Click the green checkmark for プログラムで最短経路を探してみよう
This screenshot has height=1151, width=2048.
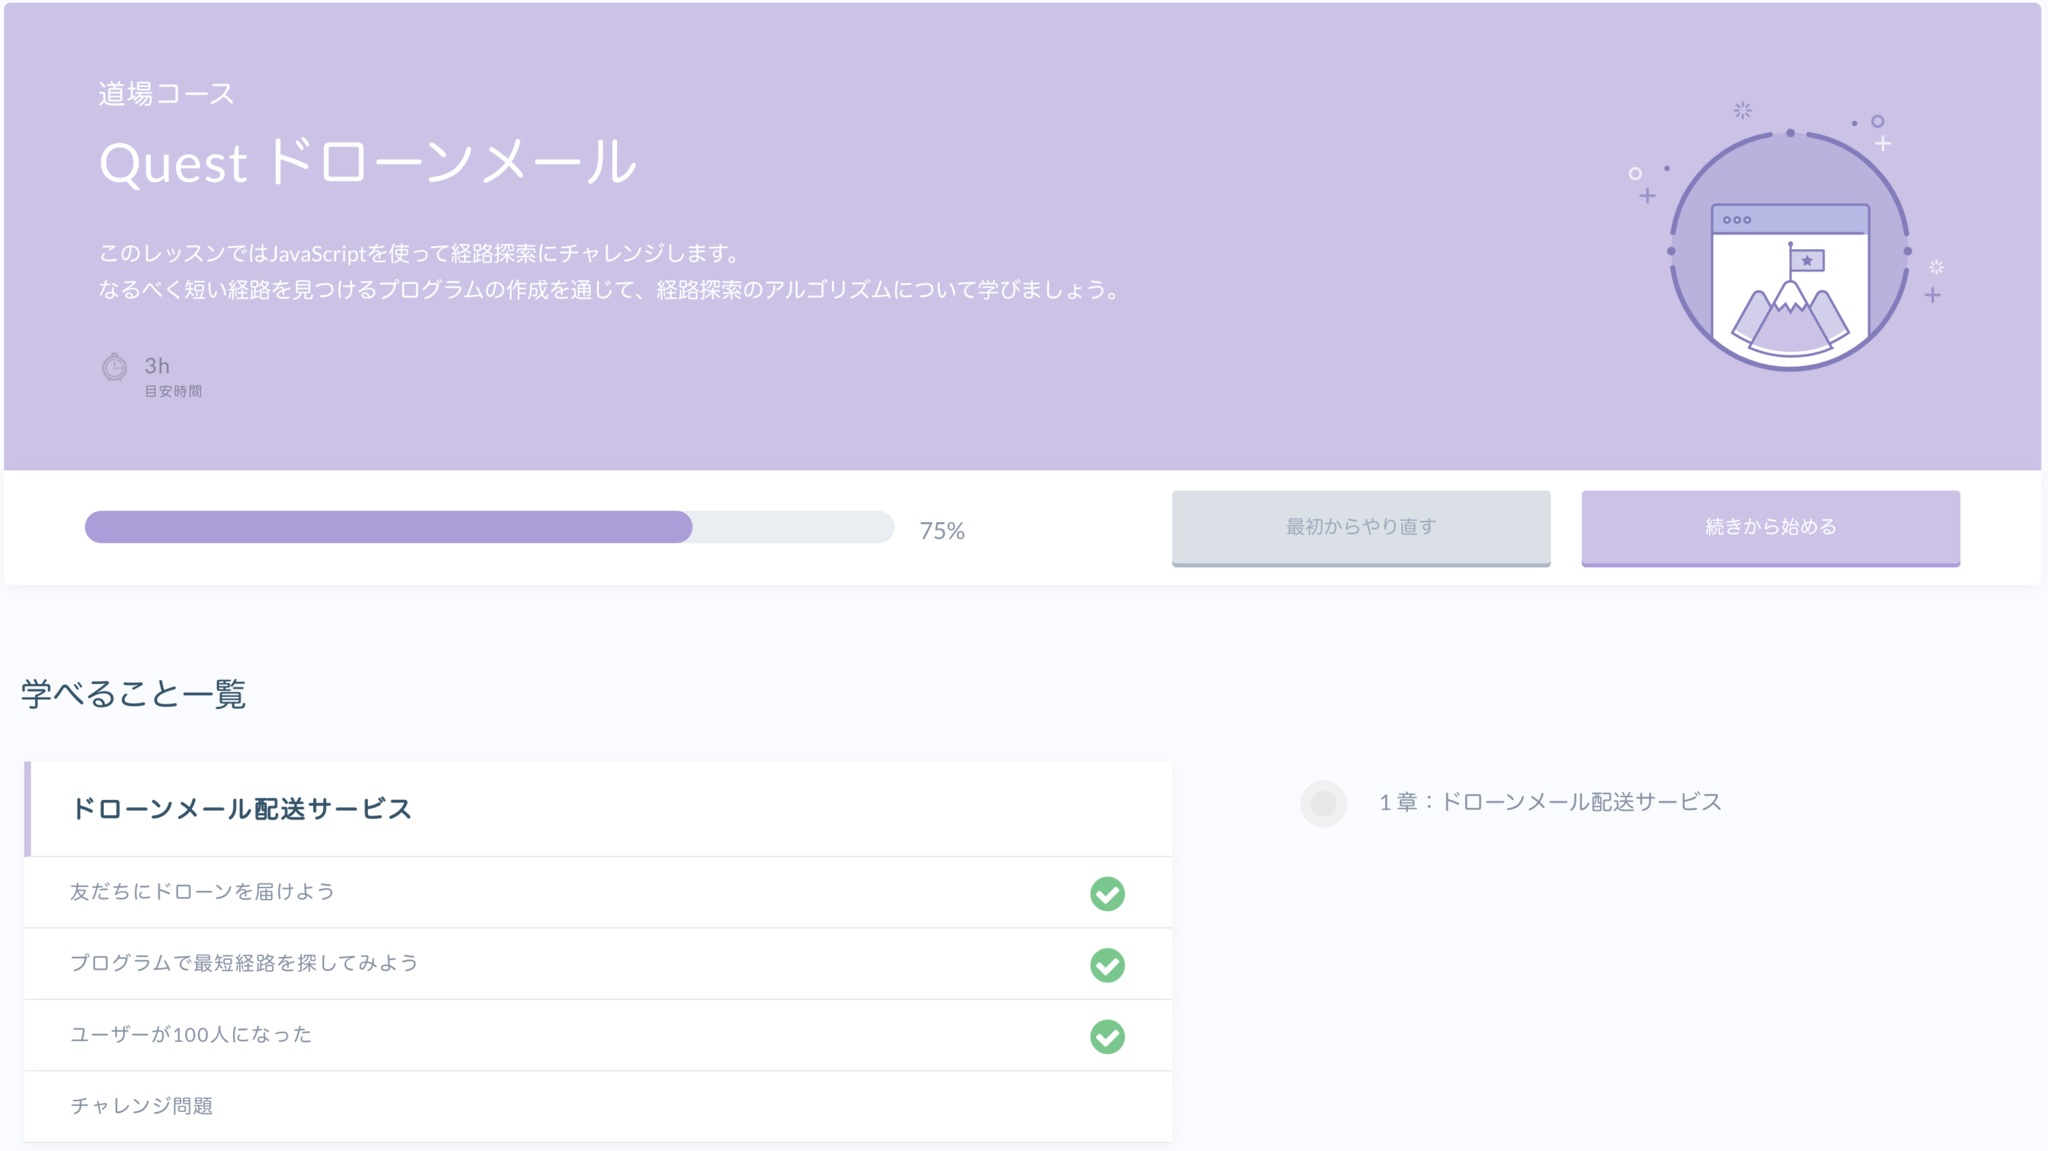pos(1107,965)
